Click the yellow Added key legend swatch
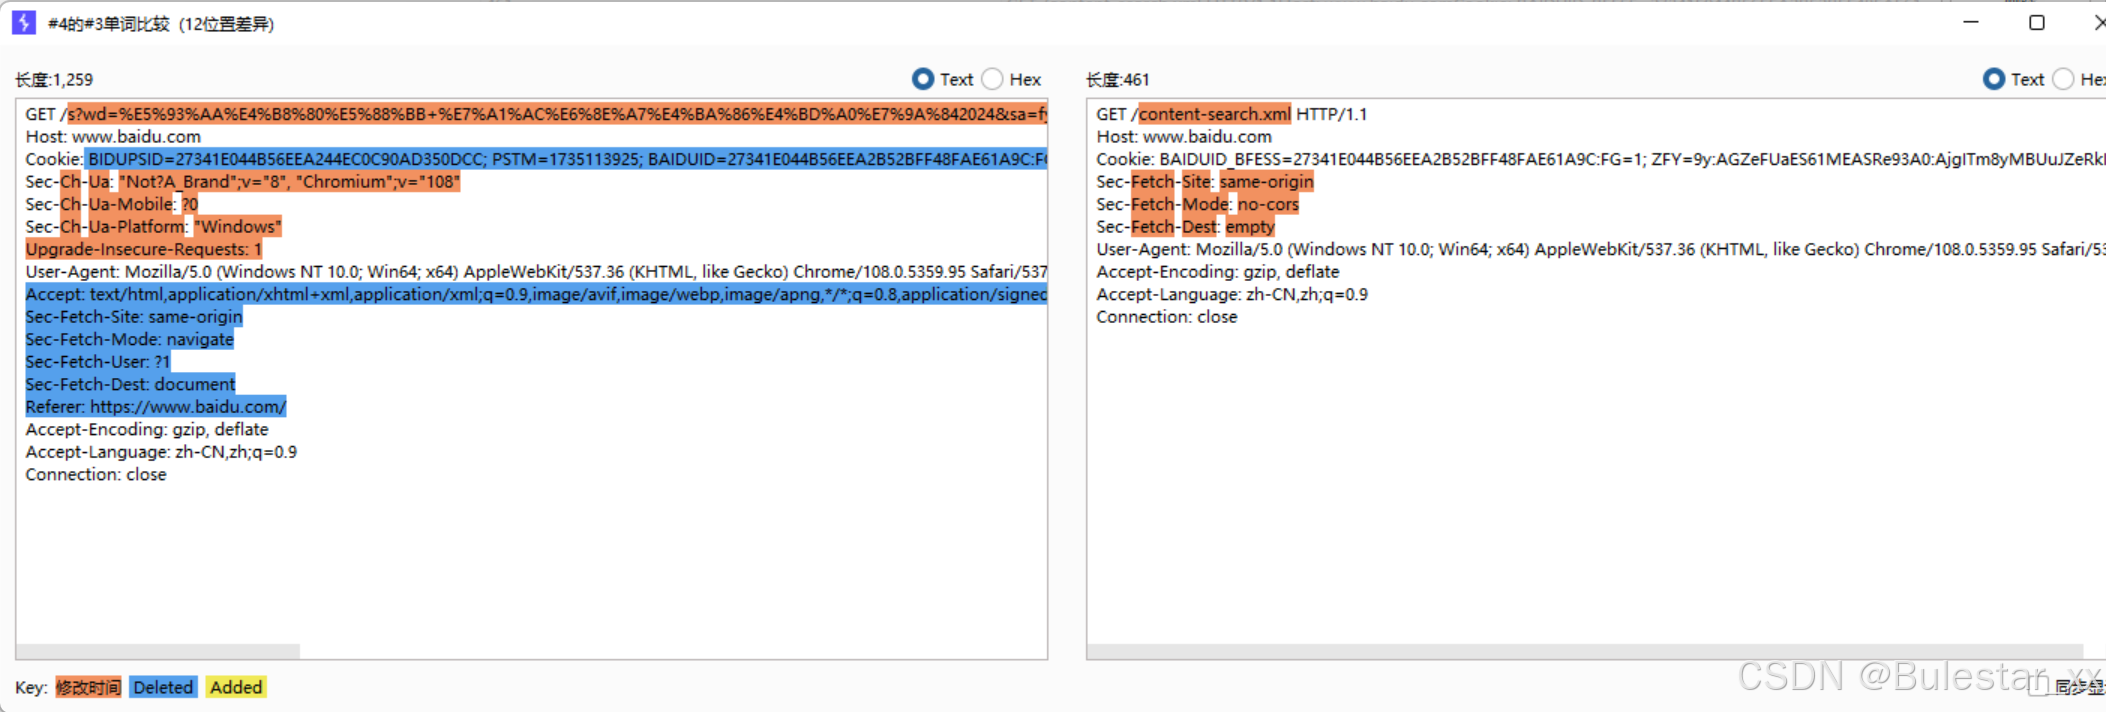The image size is (2106, 712). 236,687
